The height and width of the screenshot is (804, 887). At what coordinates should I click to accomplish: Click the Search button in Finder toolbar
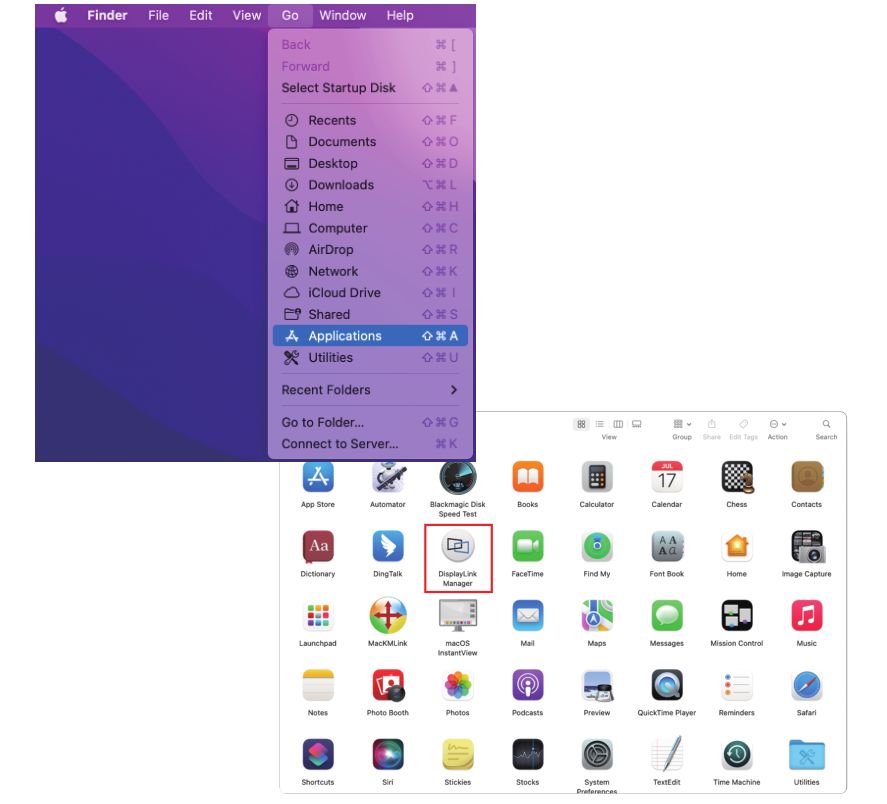826,424
